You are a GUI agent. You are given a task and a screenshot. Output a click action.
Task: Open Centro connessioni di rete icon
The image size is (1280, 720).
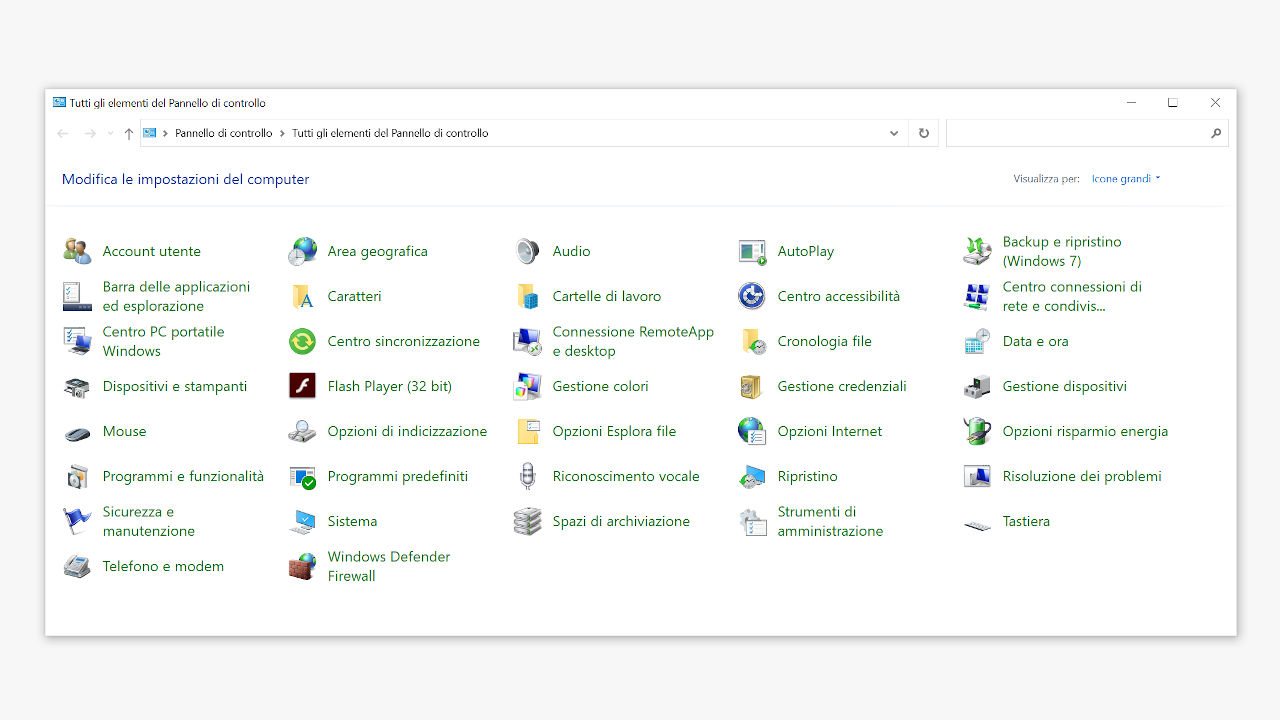point(977,296)
